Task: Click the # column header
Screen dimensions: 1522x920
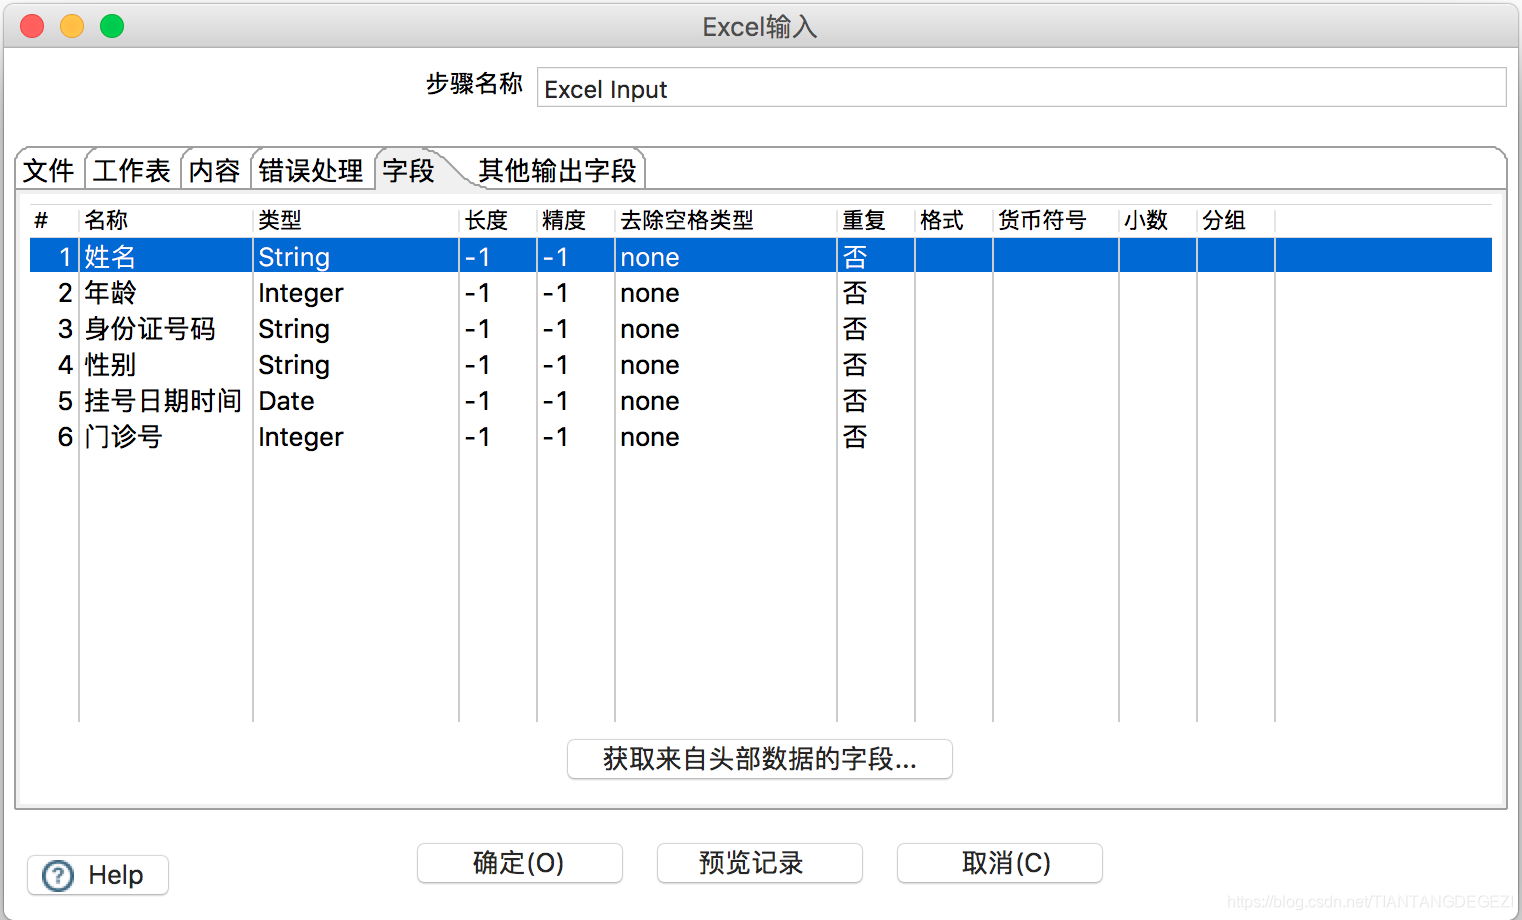Action: tap(53, 220)
